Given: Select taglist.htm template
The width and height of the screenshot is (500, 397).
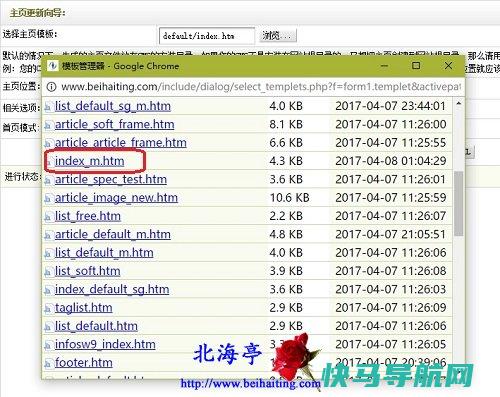Looking at the screenshot, I should (83, 308).
